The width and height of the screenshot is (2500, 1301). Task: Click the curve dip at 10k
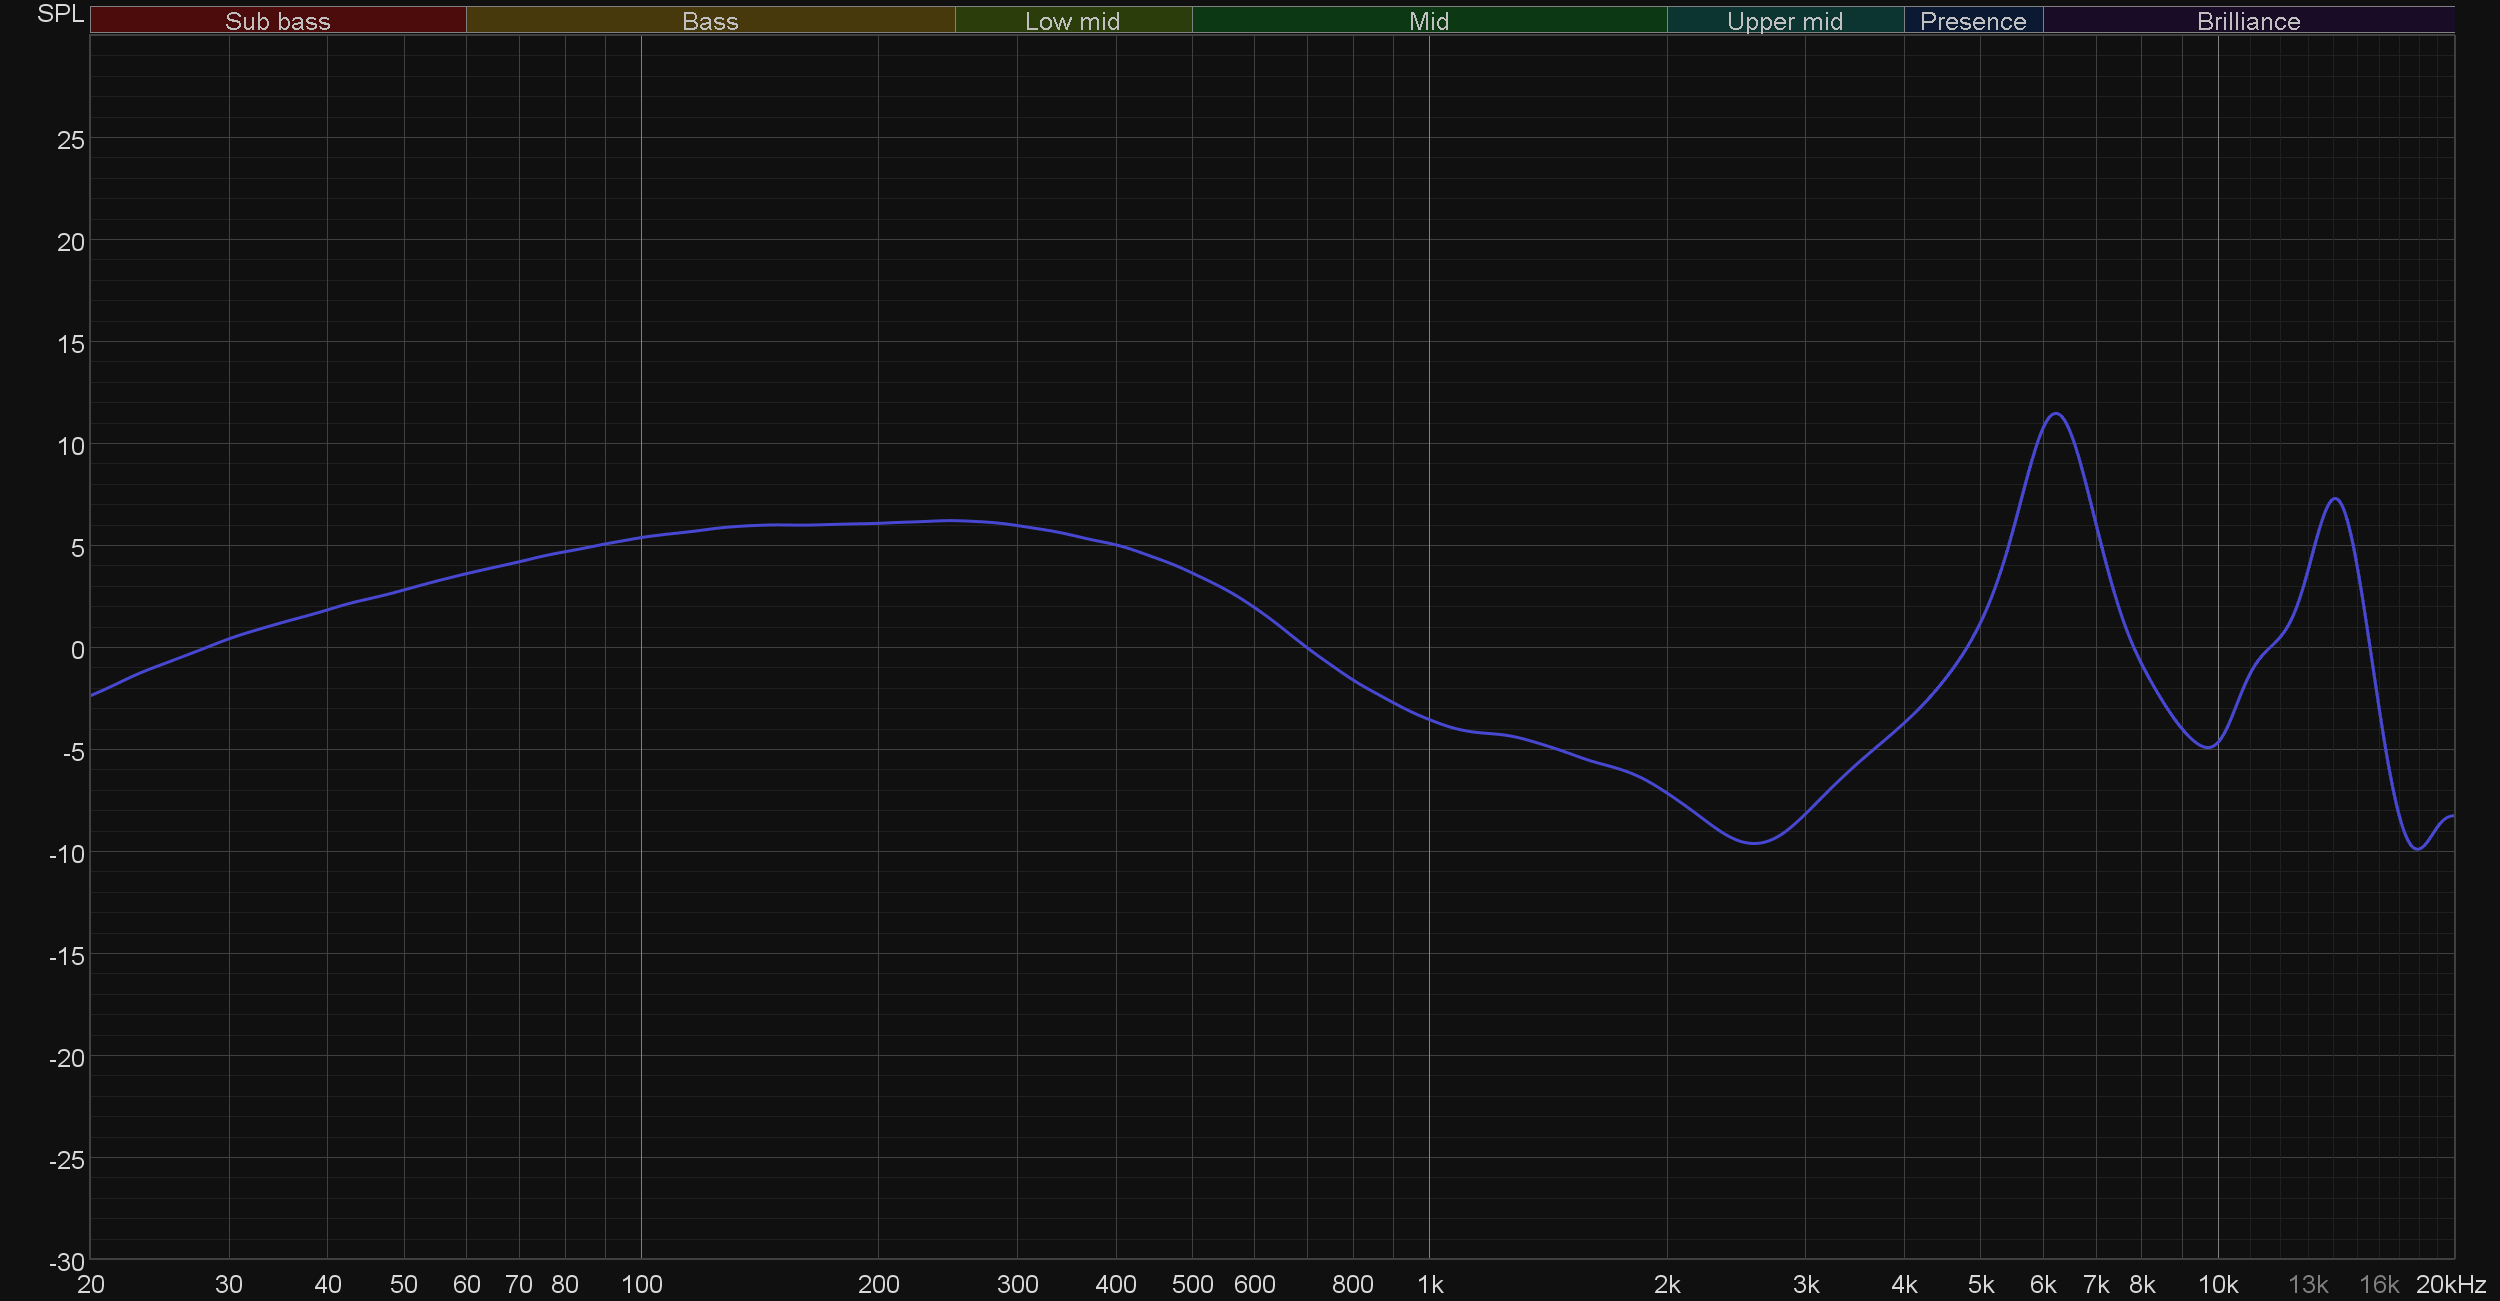2208,747
